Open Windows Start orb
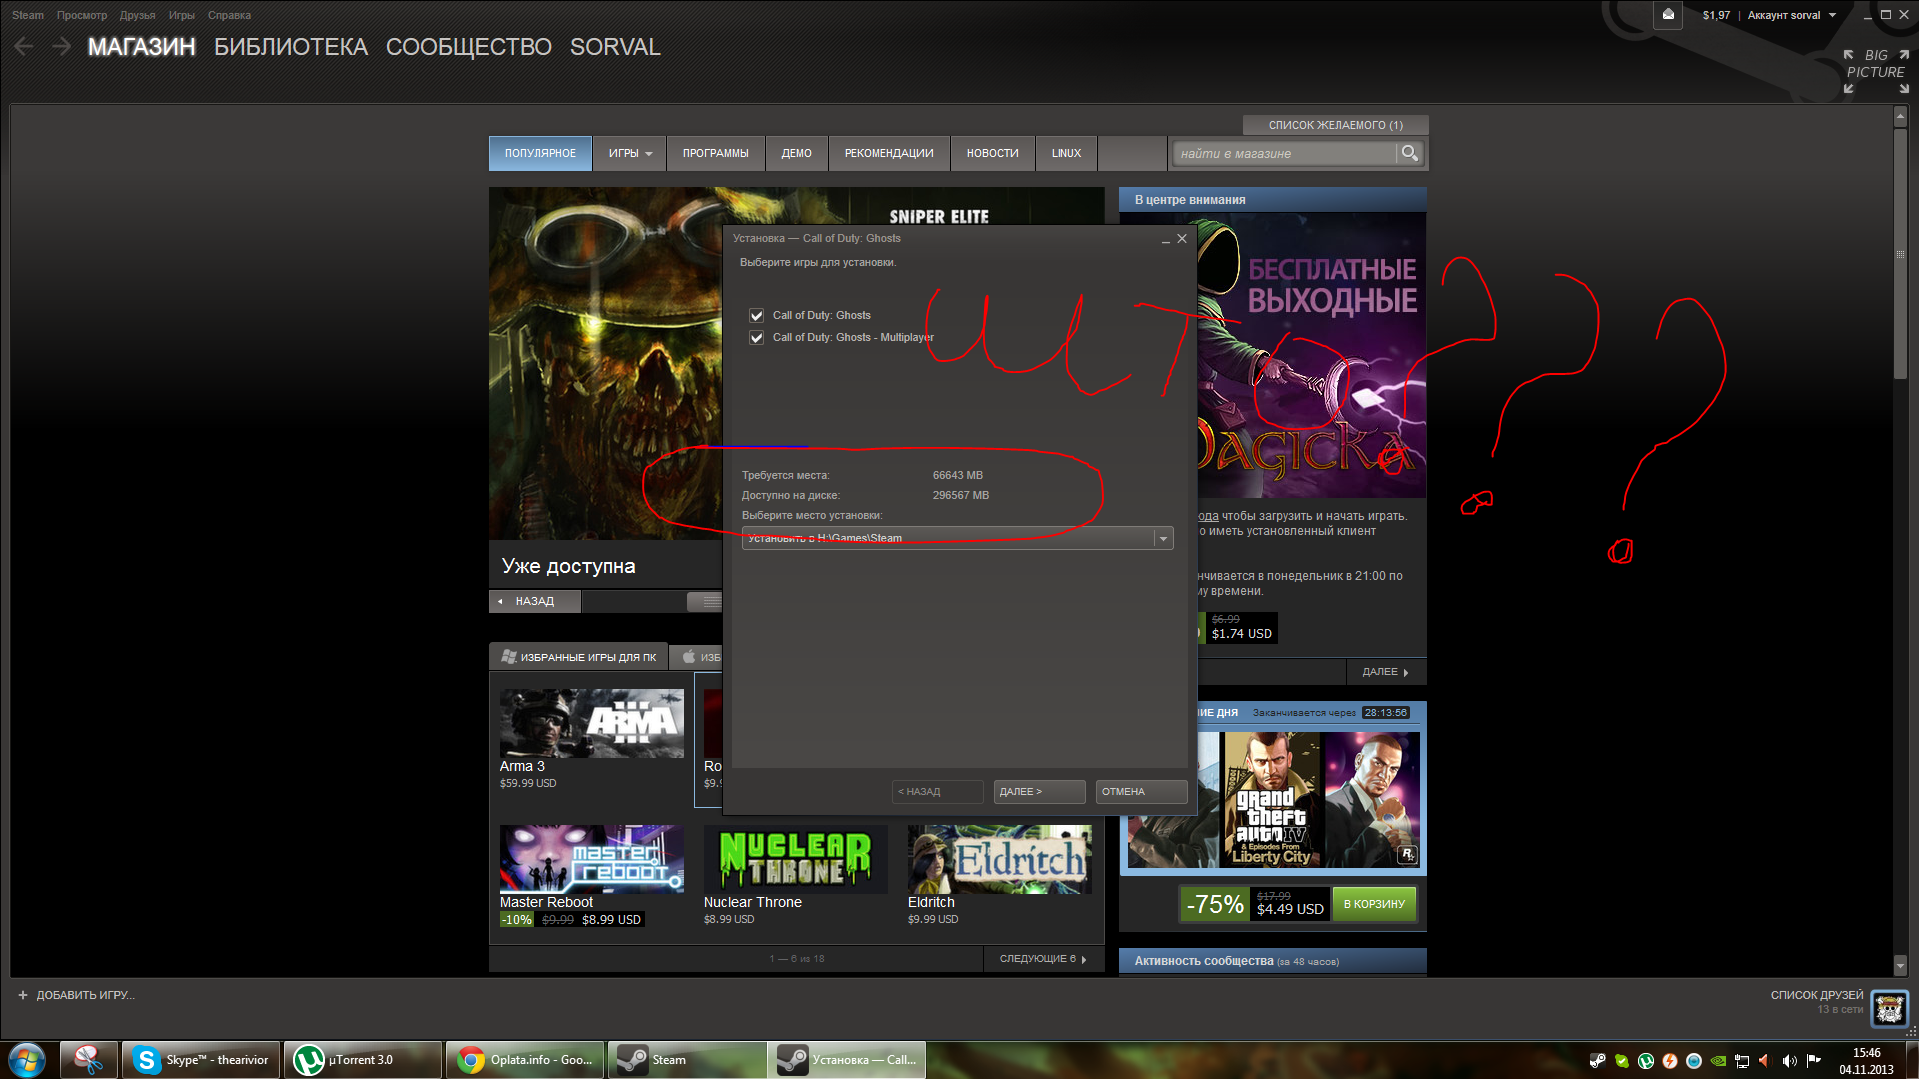 pyautogui.click(x=27, y=1060)
